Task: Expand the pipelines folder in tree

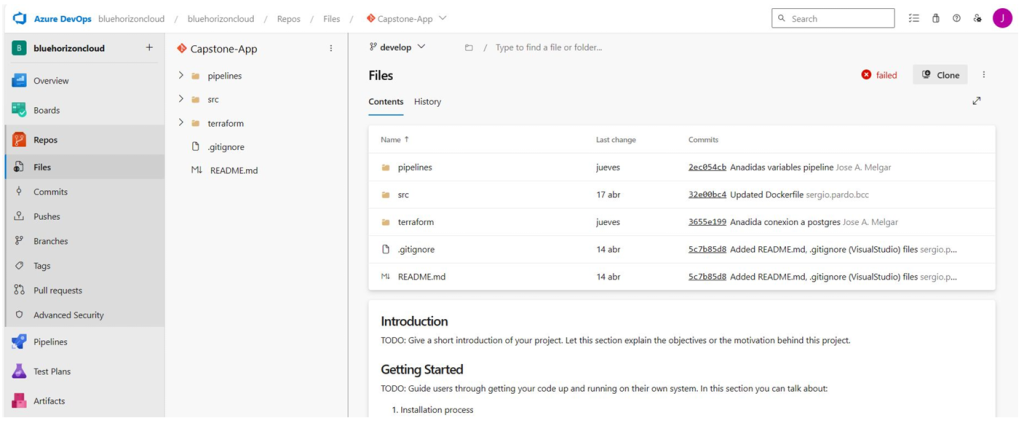Action: pos(181,76)
